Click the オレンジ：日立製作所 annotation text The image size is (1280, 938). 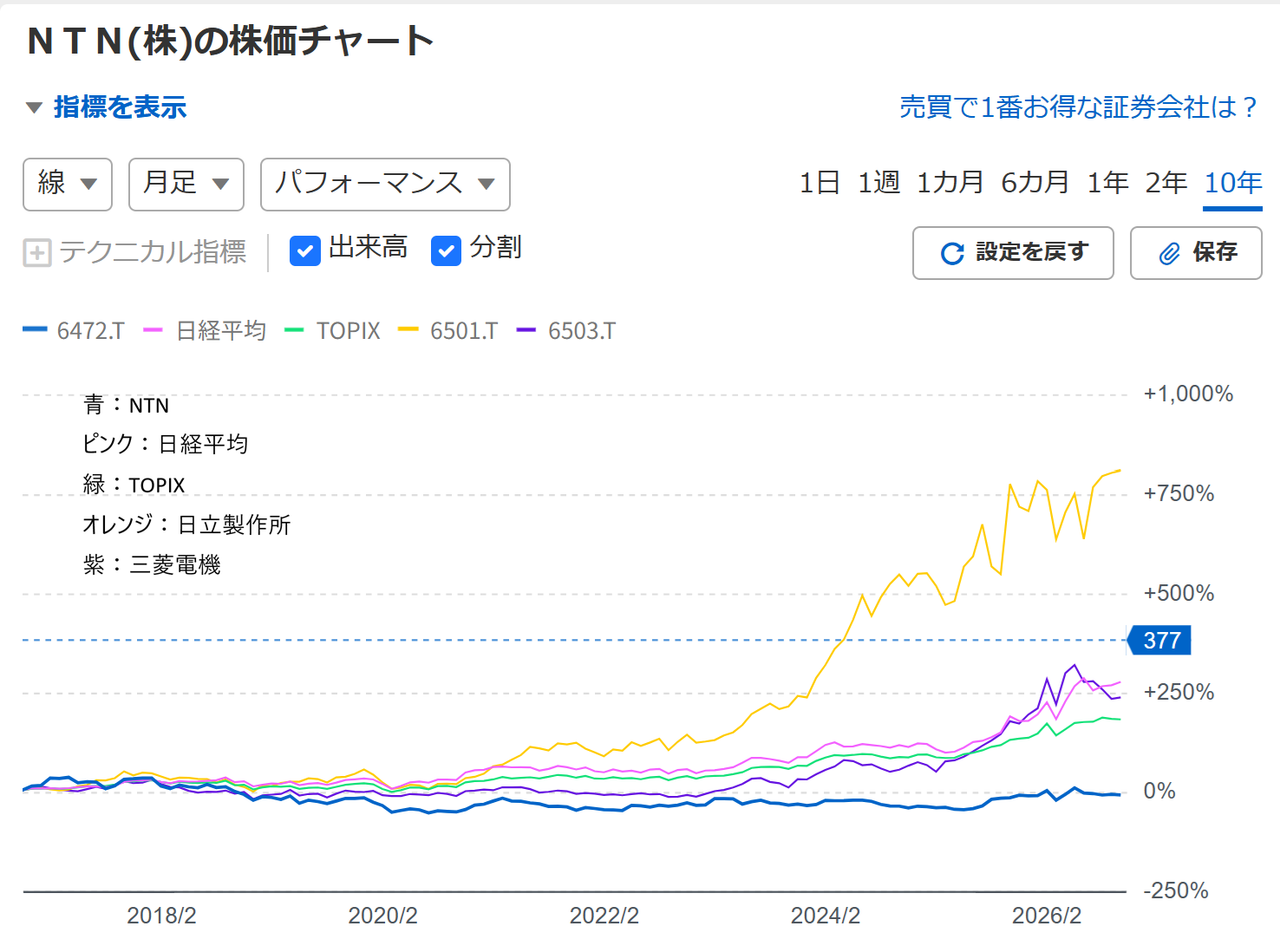(x=187, y=525)
